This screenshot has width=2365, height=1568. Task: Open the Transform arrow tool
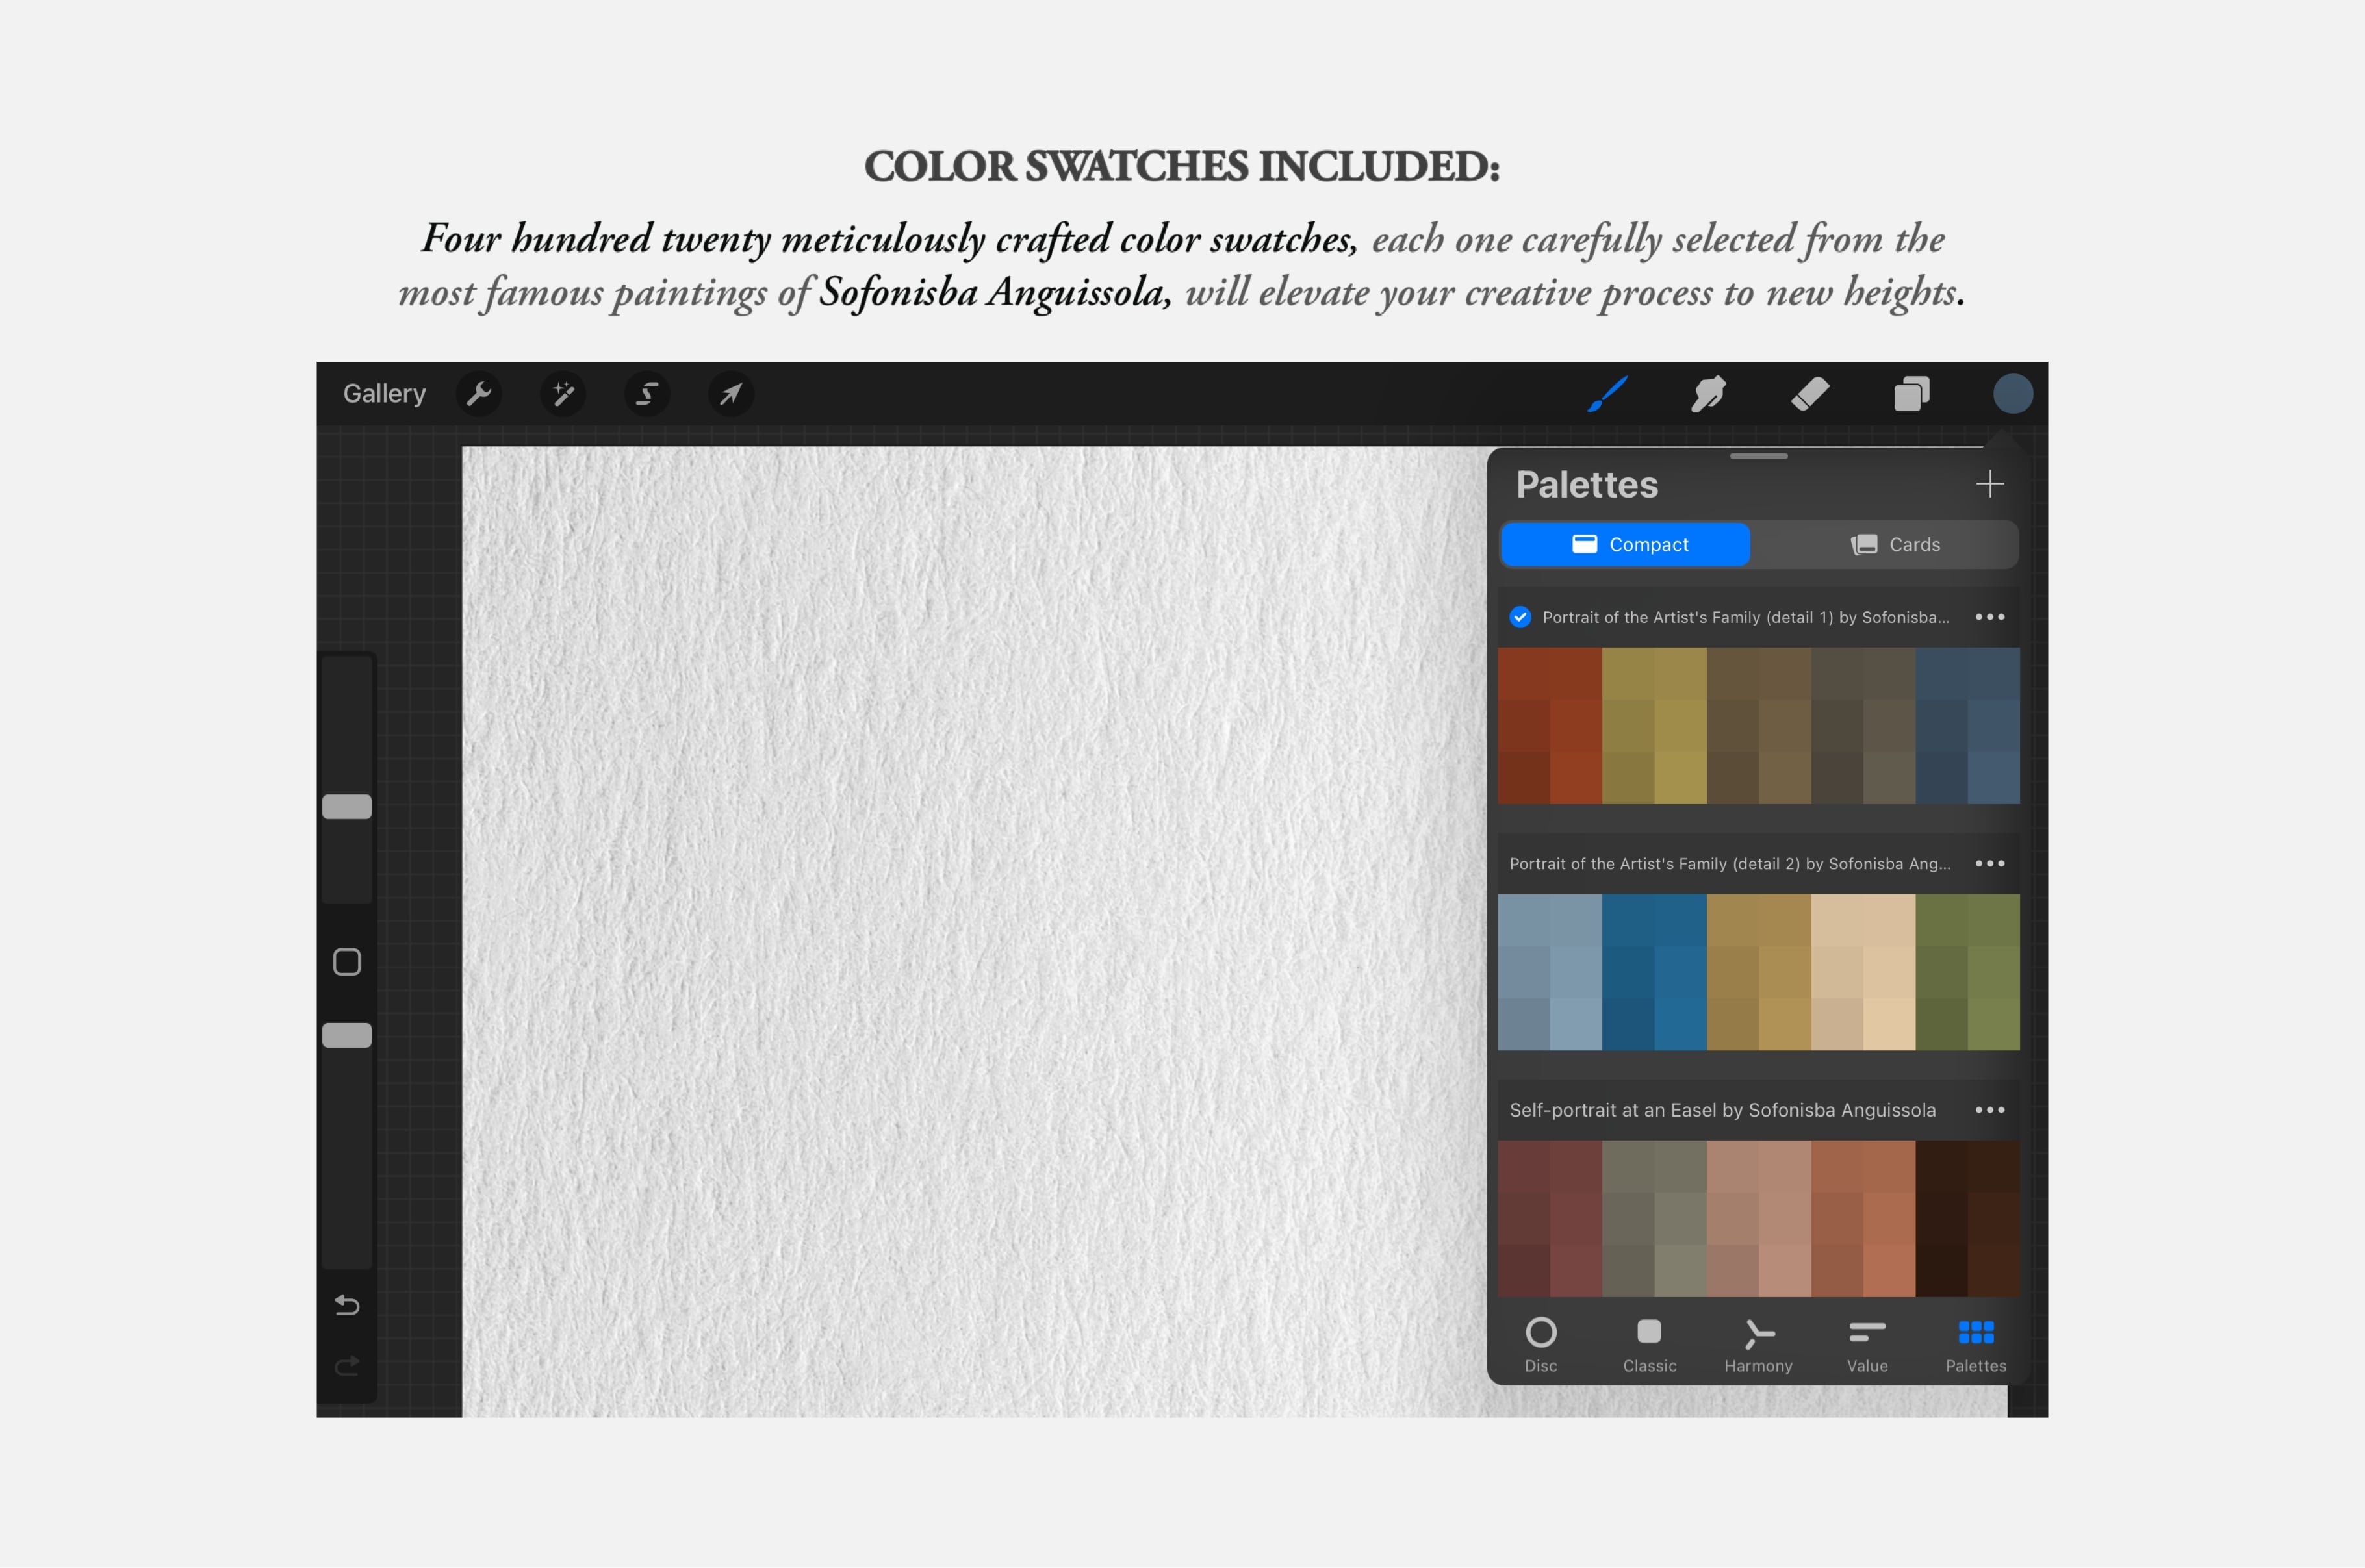click(x=730, y=393)
